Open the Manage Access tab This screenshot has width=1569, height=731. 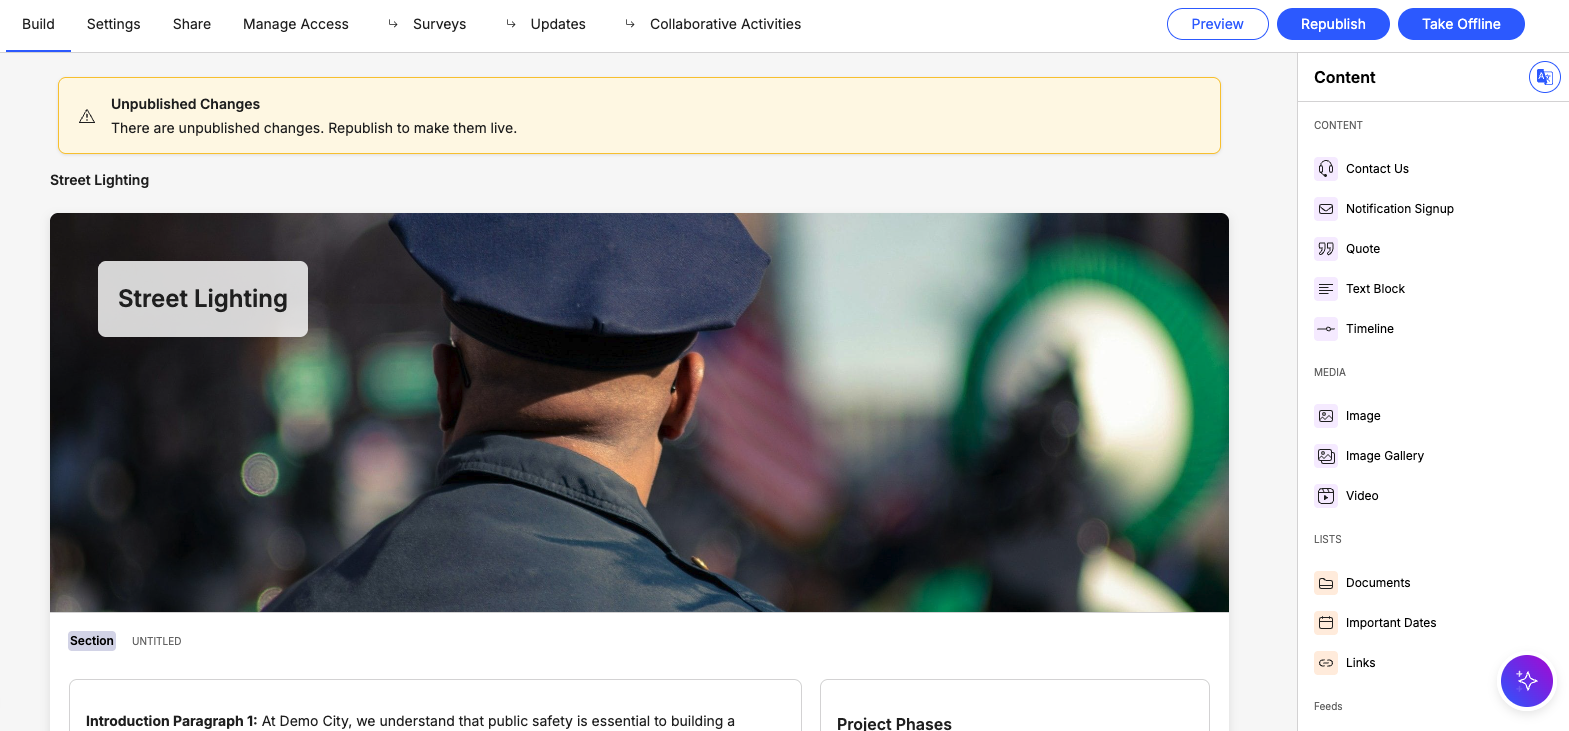[x=295, y=24]
